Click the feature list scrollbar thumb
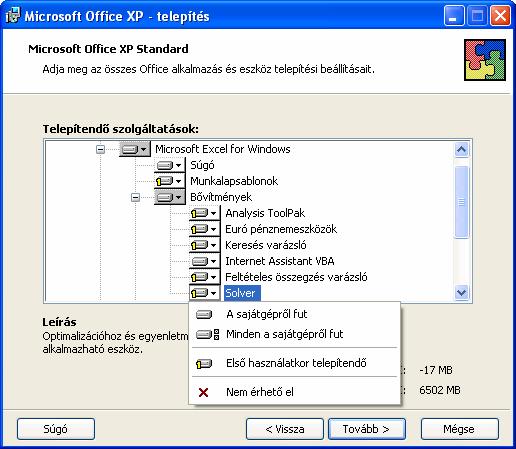The image size is (516, 449). [461, 202]
